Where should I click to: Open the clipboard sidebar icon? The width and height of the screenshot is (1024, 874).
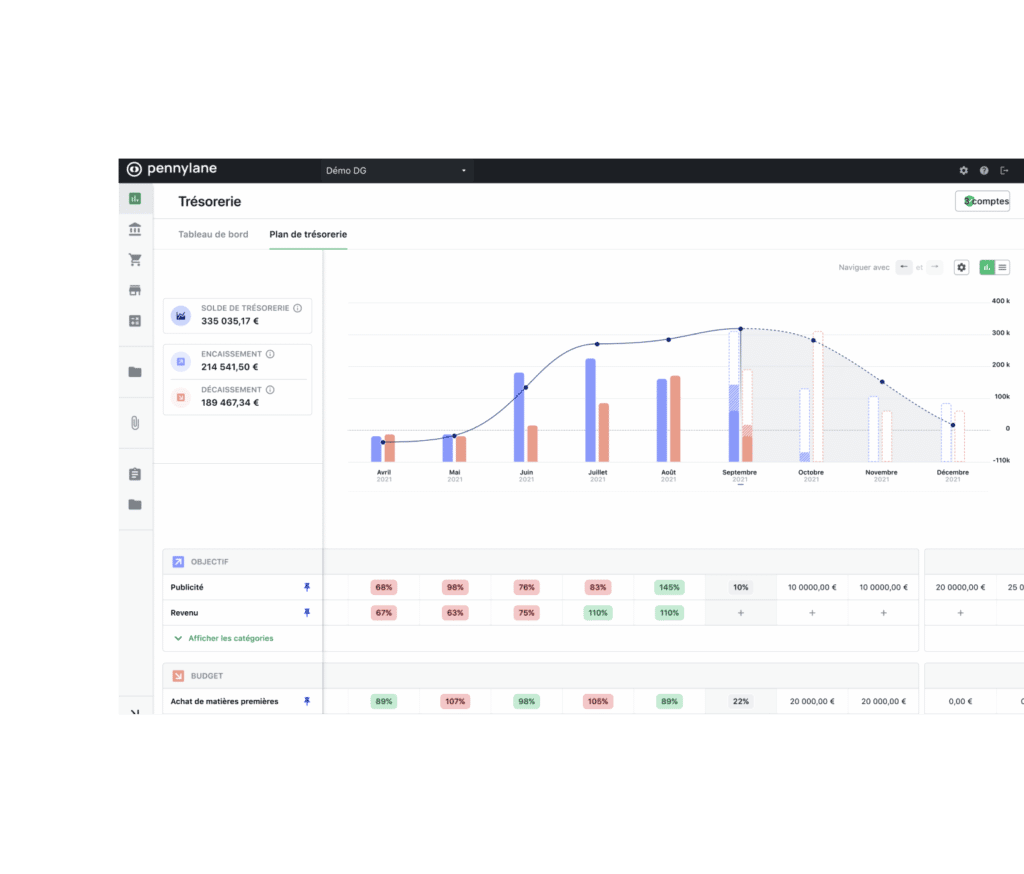135,474
